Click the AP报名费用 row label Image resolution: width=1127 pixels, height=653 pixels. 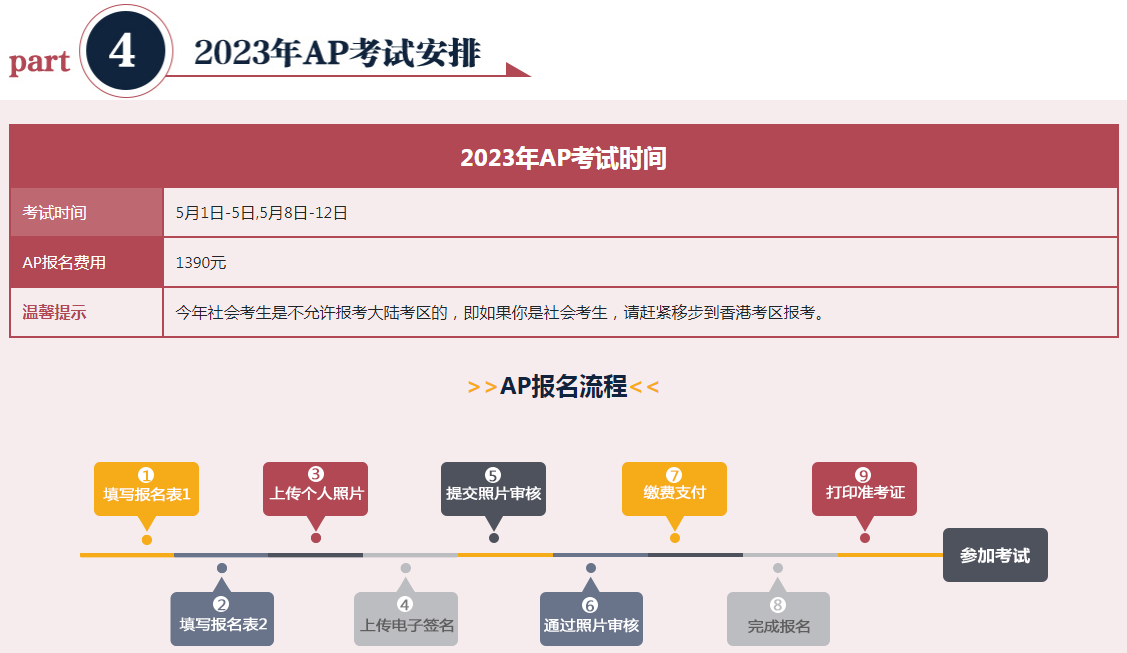click(86, 262)
